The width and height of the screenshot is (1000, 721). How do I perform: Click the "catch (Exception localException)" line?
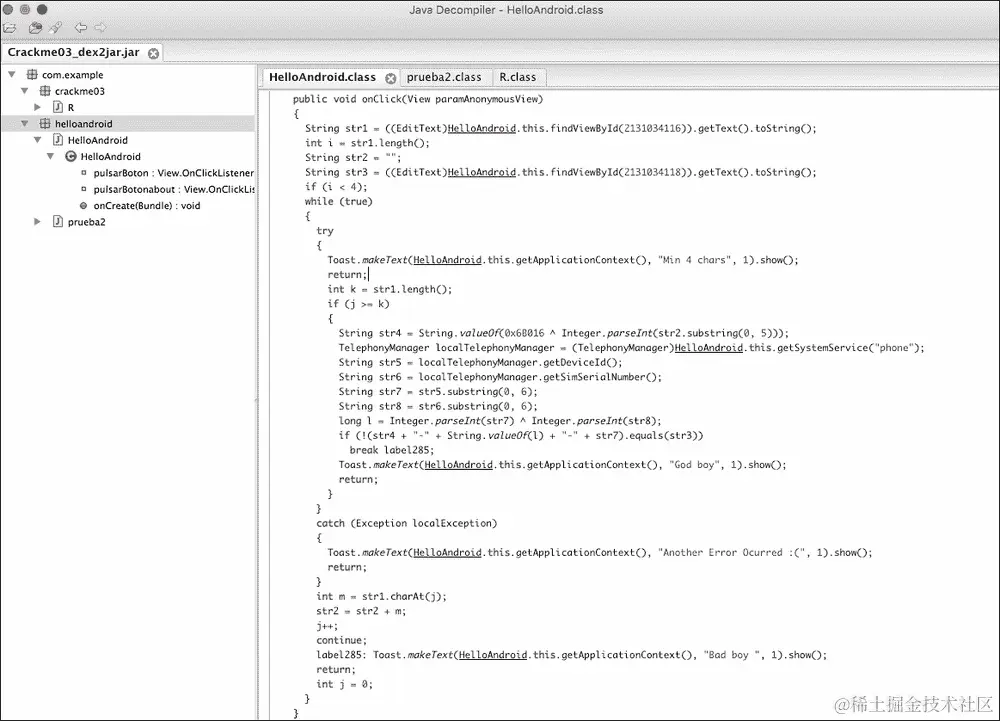pos(406,523)
